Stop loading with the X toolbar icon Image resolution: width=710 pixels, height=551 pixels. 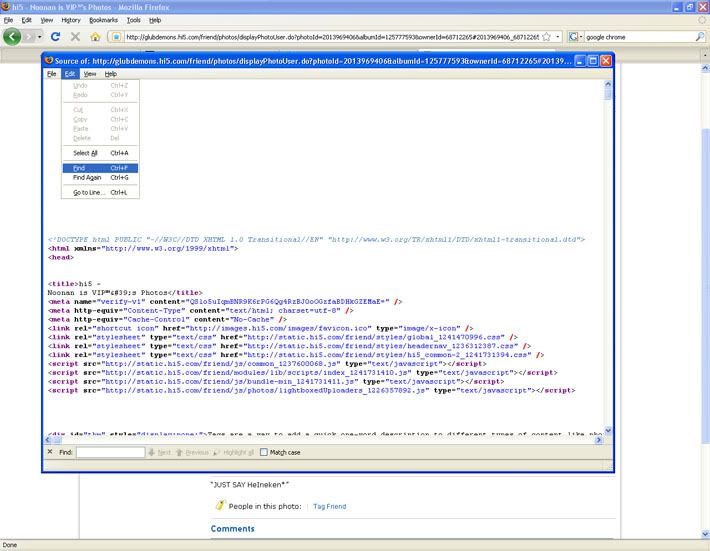pyautogui.click(x=75, y=37)
